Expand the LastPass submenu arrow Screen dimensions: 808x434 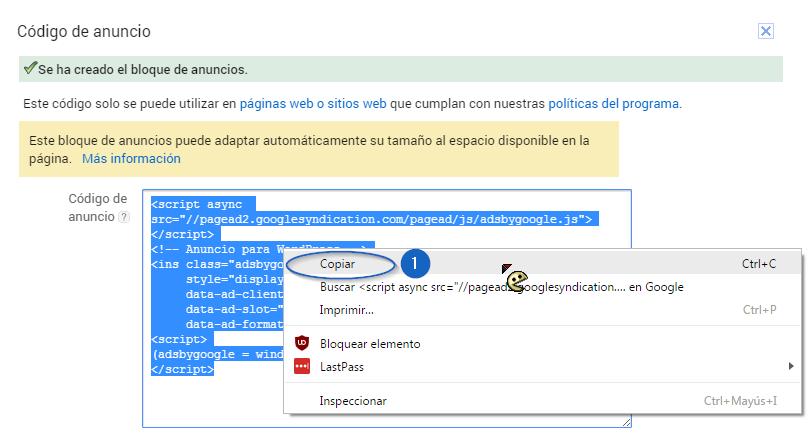(791, 366)
